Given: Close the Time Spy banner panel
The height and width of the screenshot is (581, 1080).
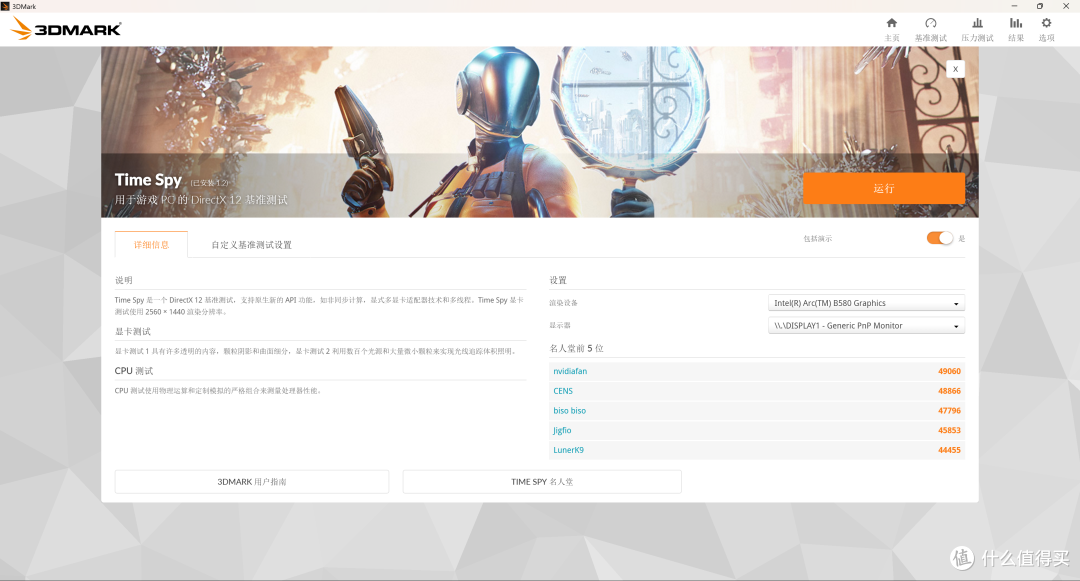Looking at the screenshot, I should click(x=955, y=69).
